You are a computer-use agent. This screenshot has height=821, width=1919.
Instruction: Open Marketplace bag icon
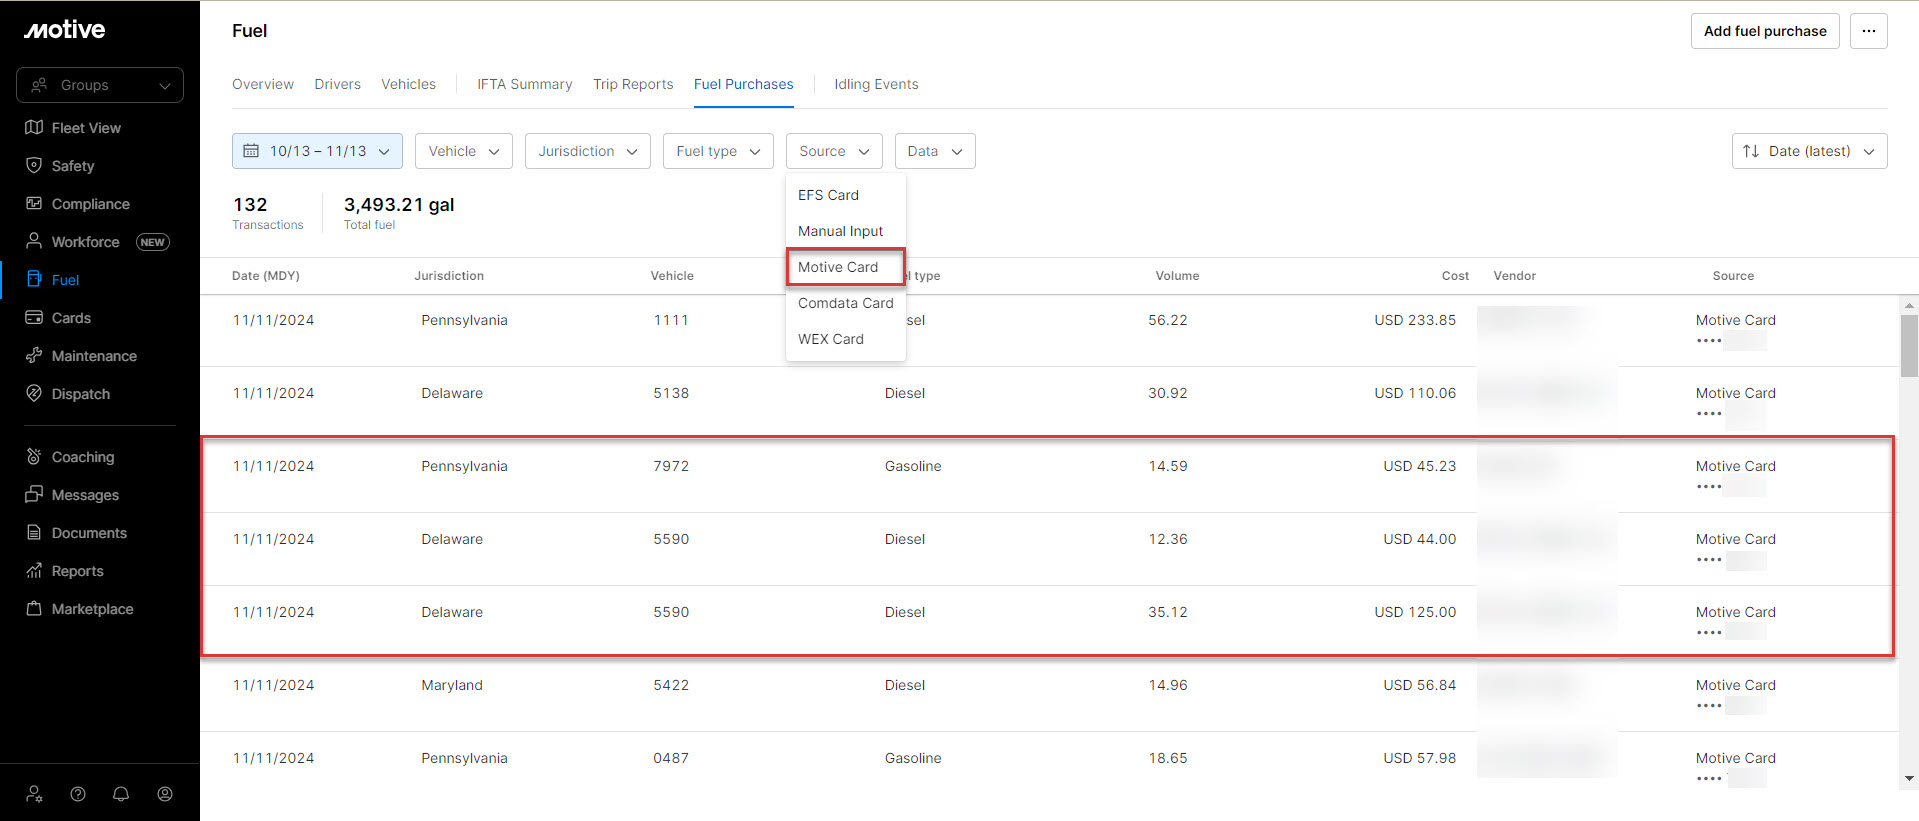(x=34, y=608)
